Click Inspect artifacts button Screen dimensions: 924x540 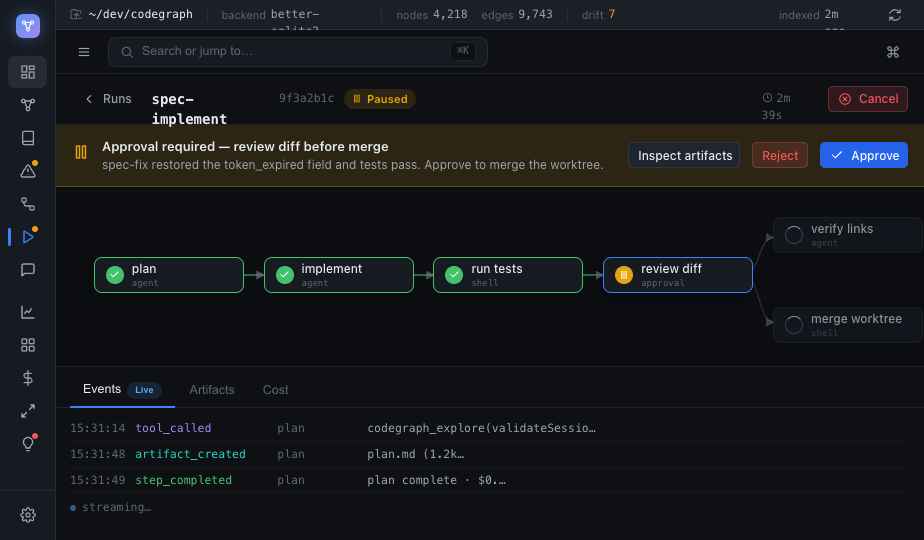pyautogui.click(x=684, y=156)
